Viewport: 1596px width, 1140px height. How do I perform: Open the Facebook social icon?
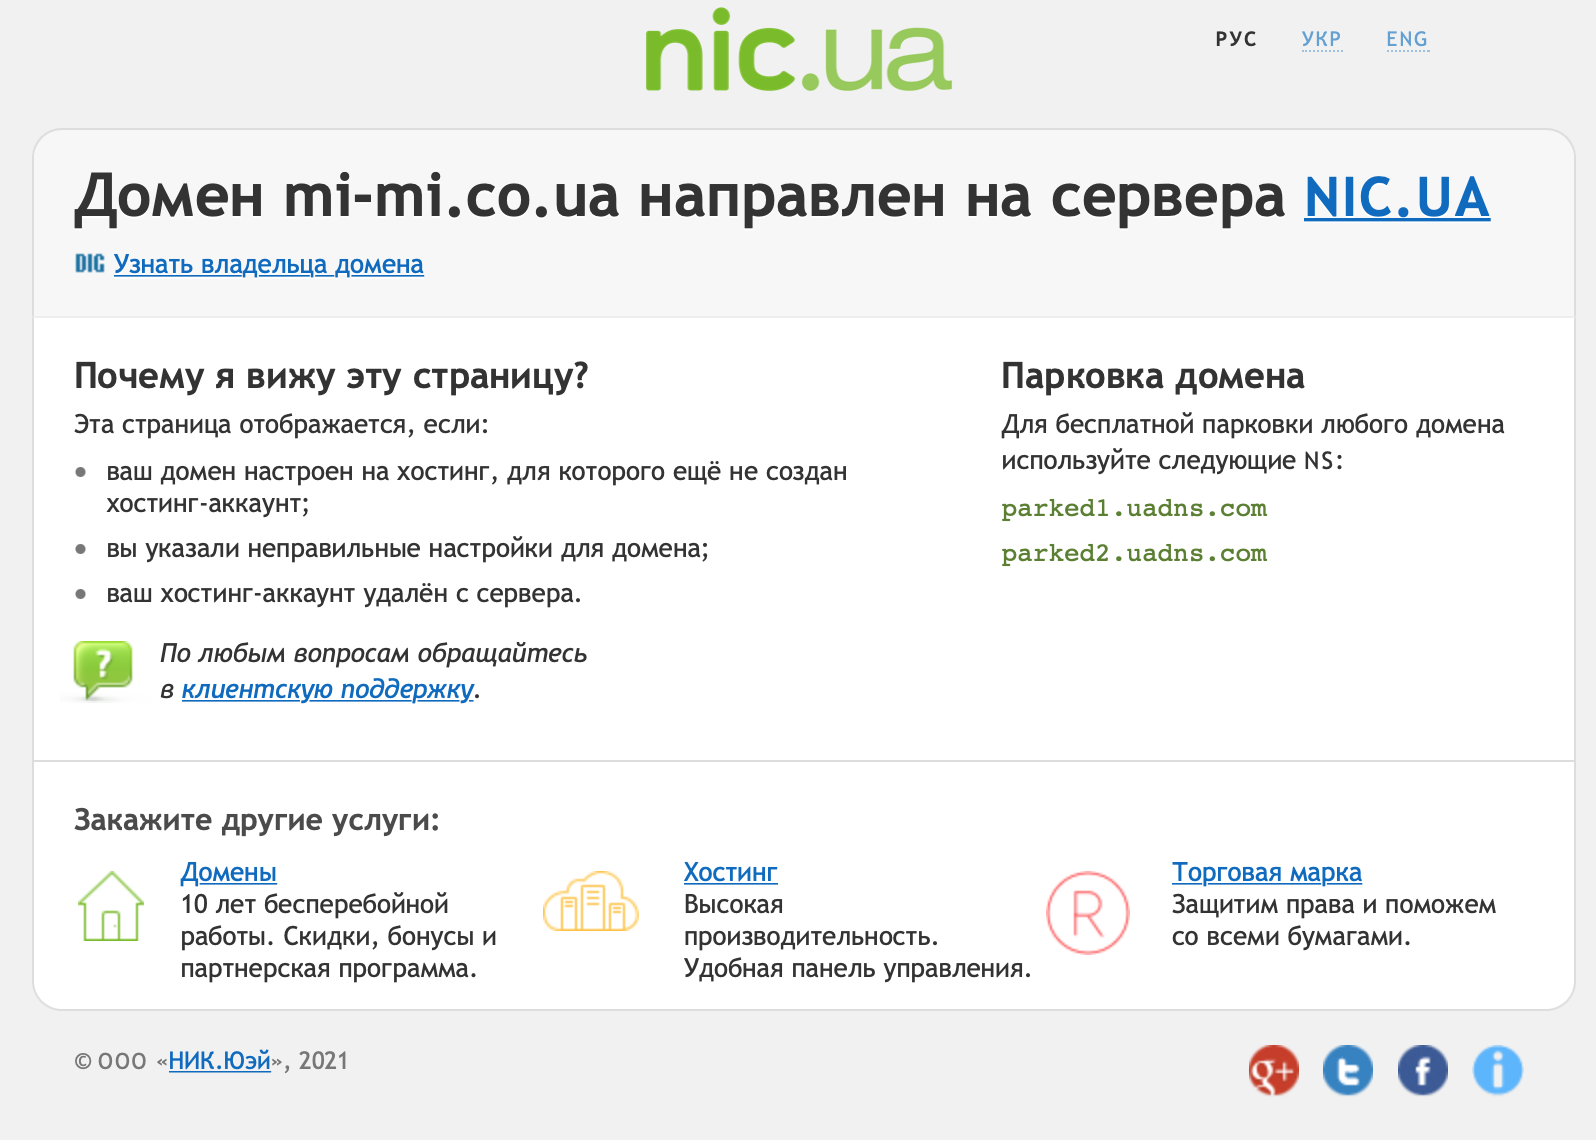(1423, 1071)
